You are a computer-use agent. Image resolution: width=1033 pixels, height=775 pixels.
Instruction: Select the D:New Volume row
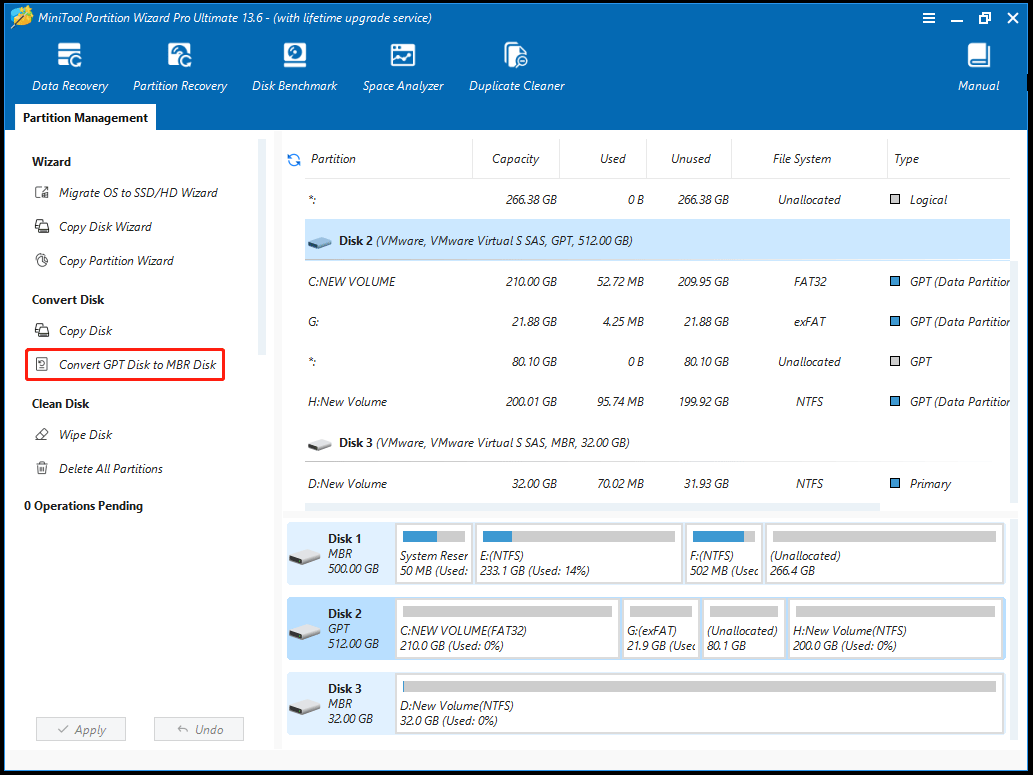point(657,484)
